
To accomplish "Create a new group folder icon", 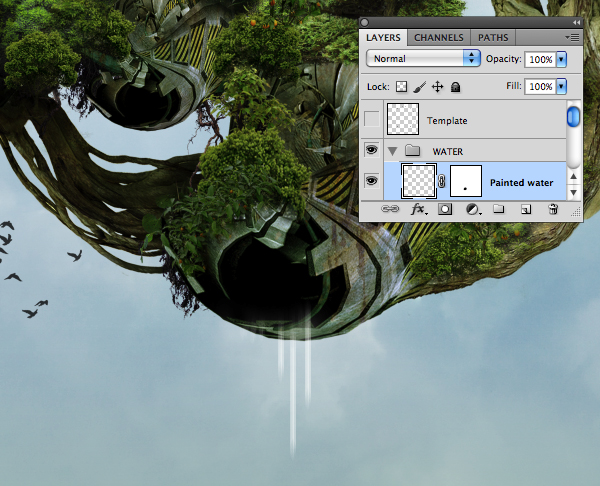I will [498, 209].
